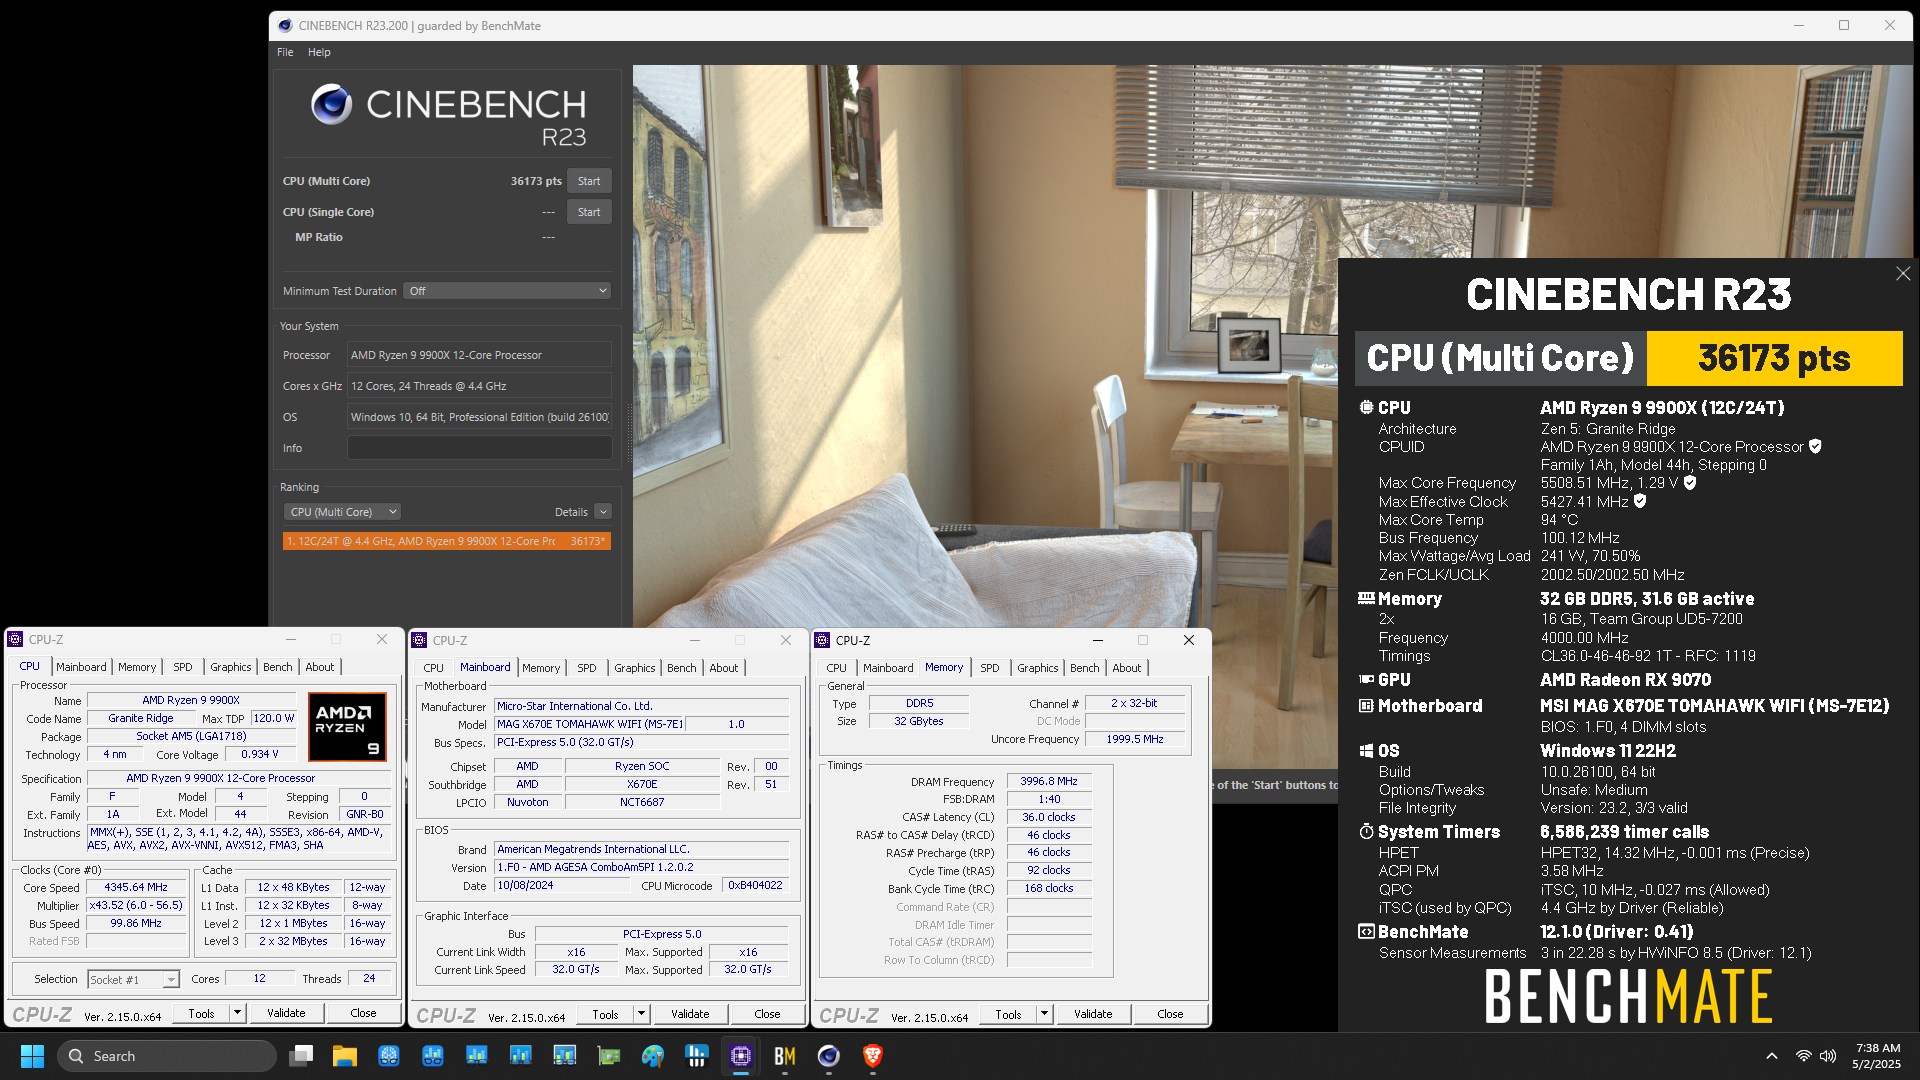Open the Tools dropdown arrow in the CPU-Z CPU window

(237, 1013)
